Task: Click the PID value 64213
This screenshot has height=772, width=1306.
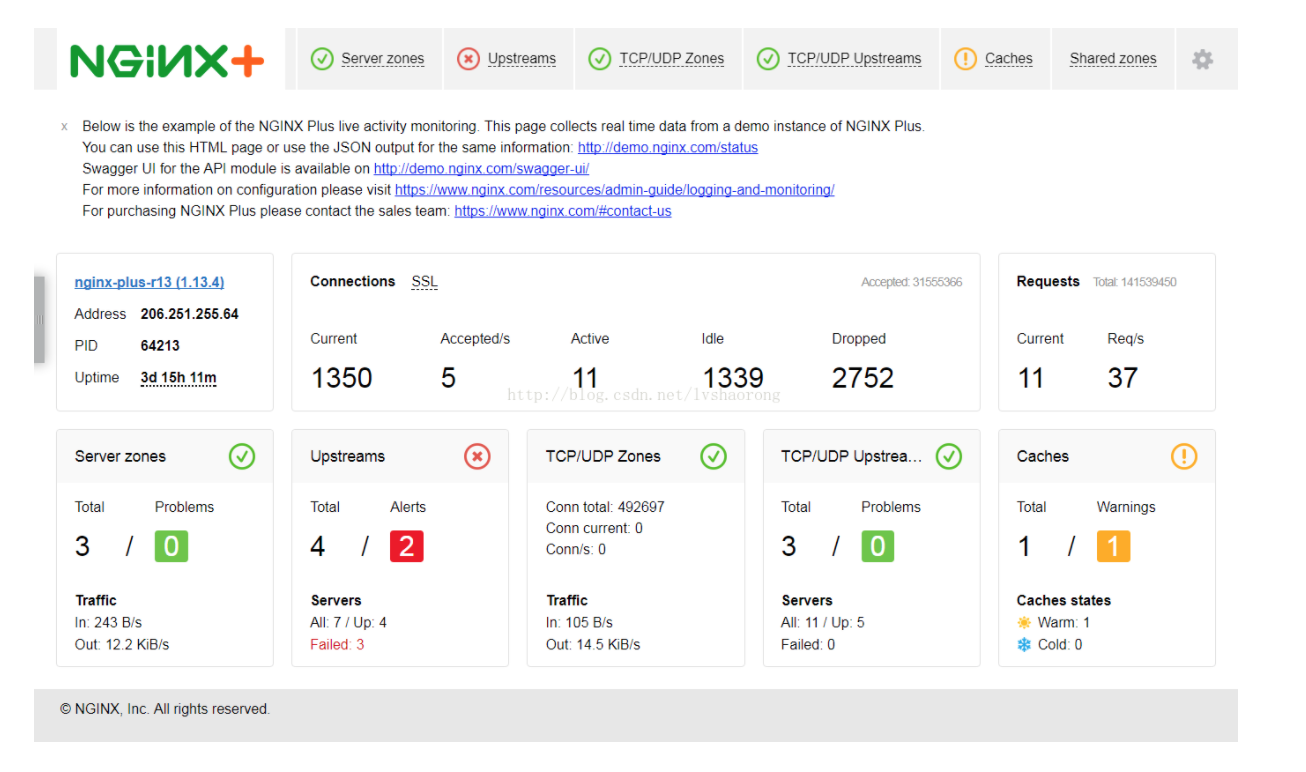Action: coord(160,346)
